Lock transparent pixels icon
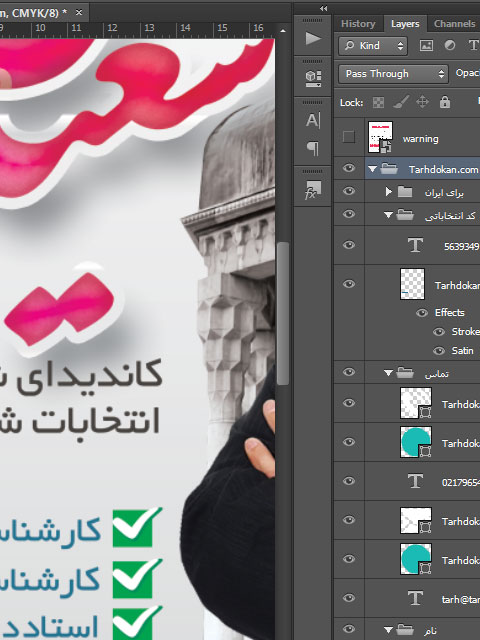This screenshot has width=480, height=640. coord(378,102)
